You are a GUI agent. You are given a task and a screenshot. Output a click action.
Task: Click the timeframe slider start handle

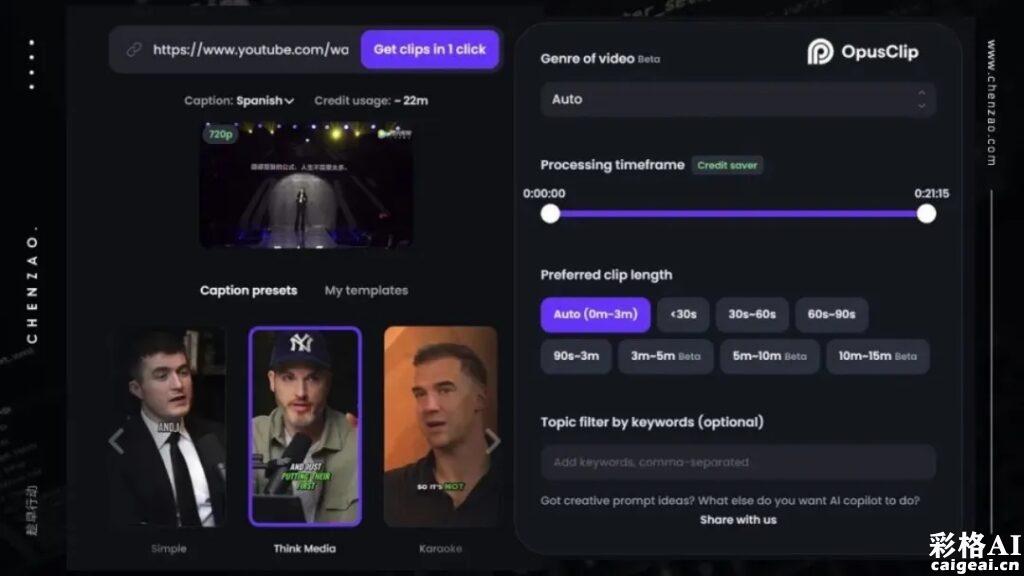[550, 213]
